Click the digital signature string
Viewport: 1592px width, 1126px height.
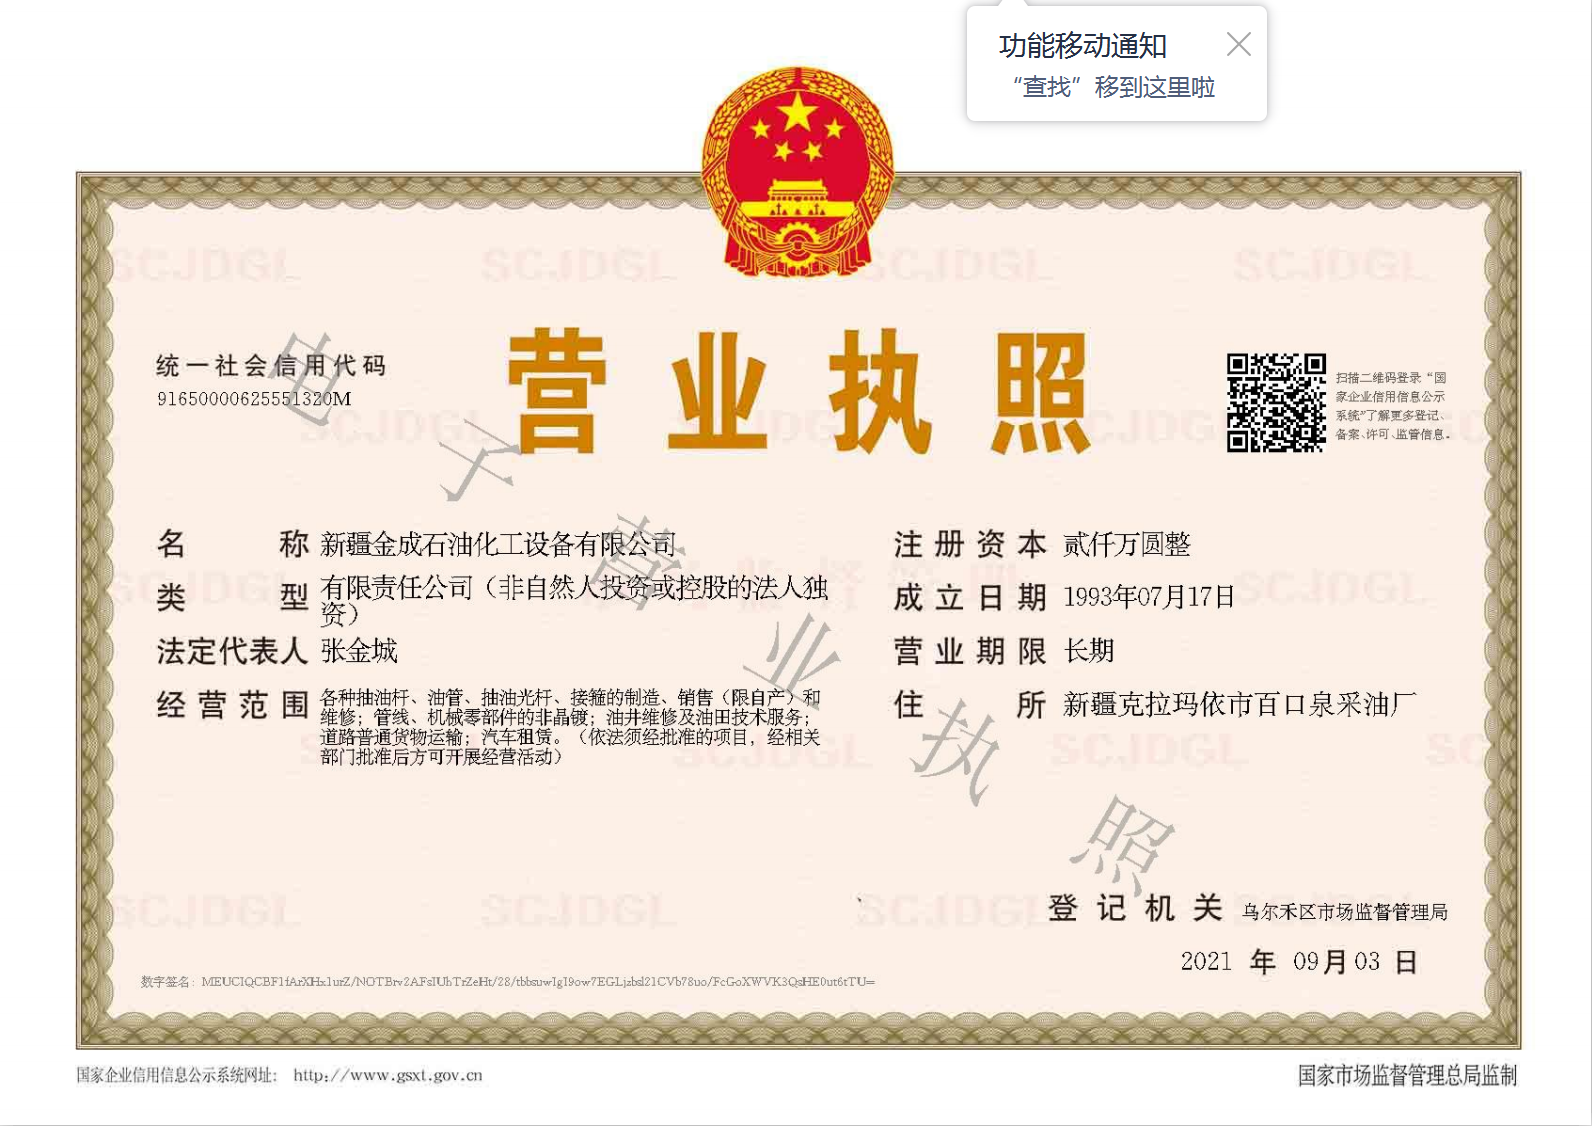pos(508,982)
